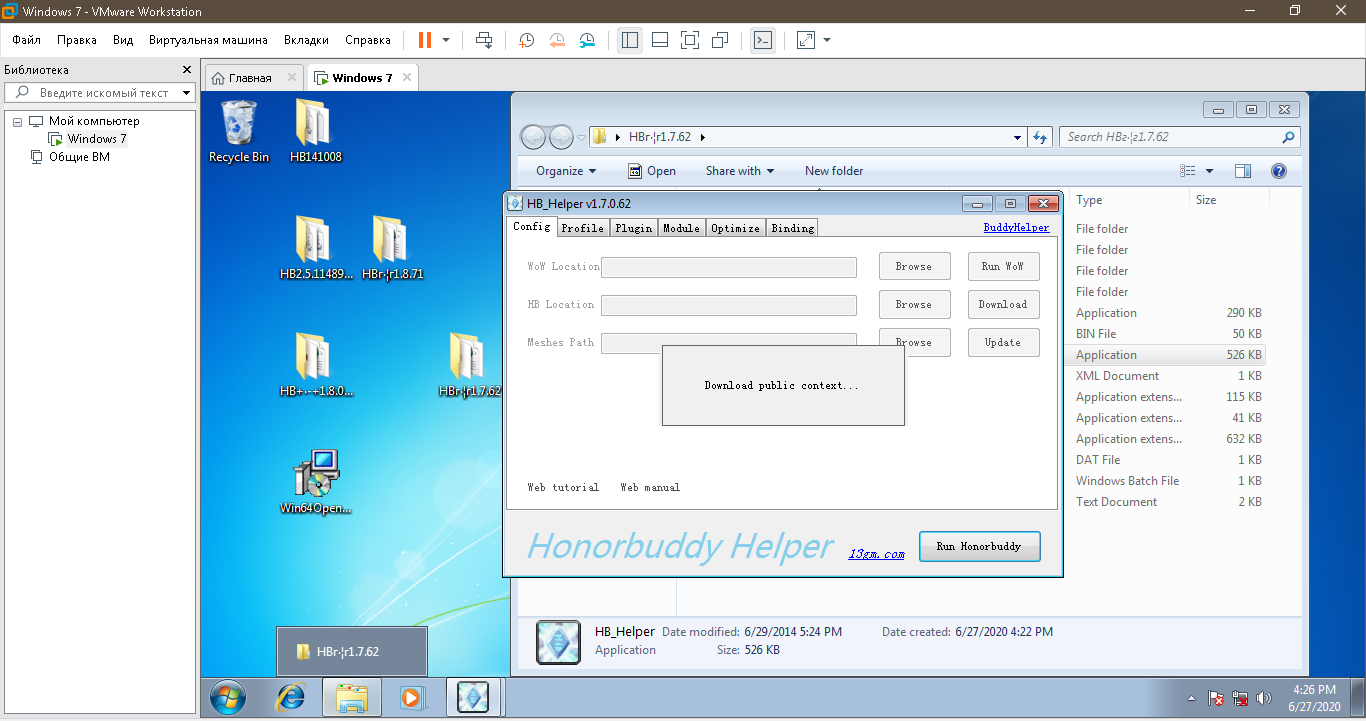The image size is (1366, 721).
Task: Select the HB+-+1.8.0 desktop folder
Action: (316, 365)
